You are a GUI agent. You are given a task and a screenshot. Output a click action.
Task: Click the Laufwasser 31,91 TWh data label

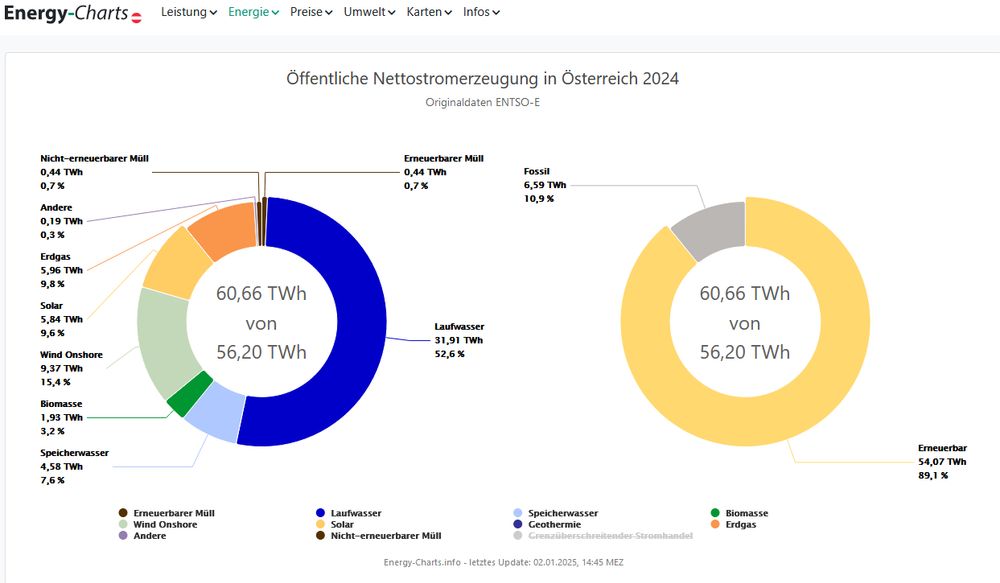(x=459, y=340)
